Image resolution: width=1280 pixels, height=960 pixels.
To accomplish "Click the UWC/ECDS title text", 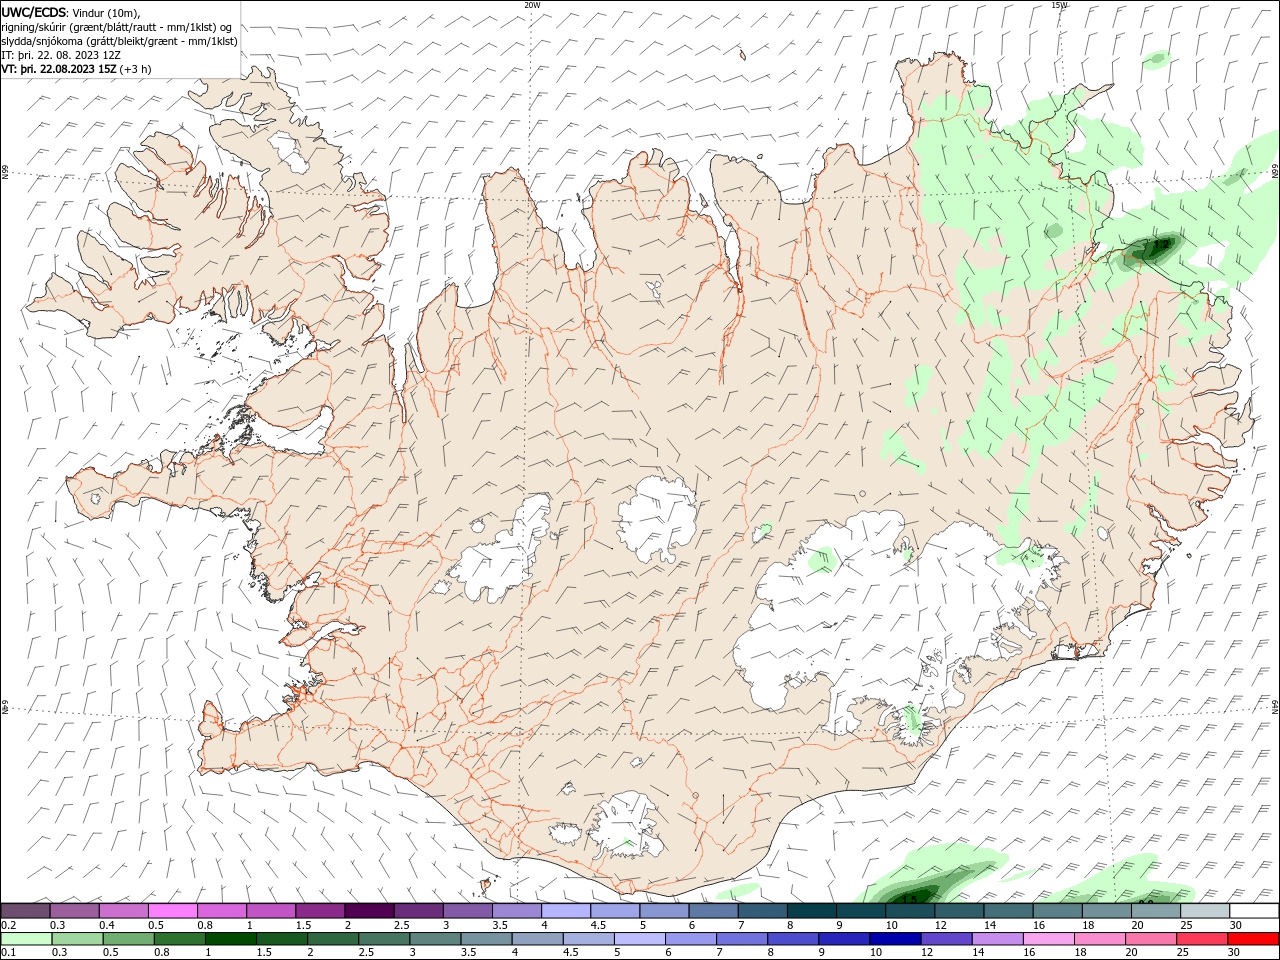I will [x=34, y=12].
